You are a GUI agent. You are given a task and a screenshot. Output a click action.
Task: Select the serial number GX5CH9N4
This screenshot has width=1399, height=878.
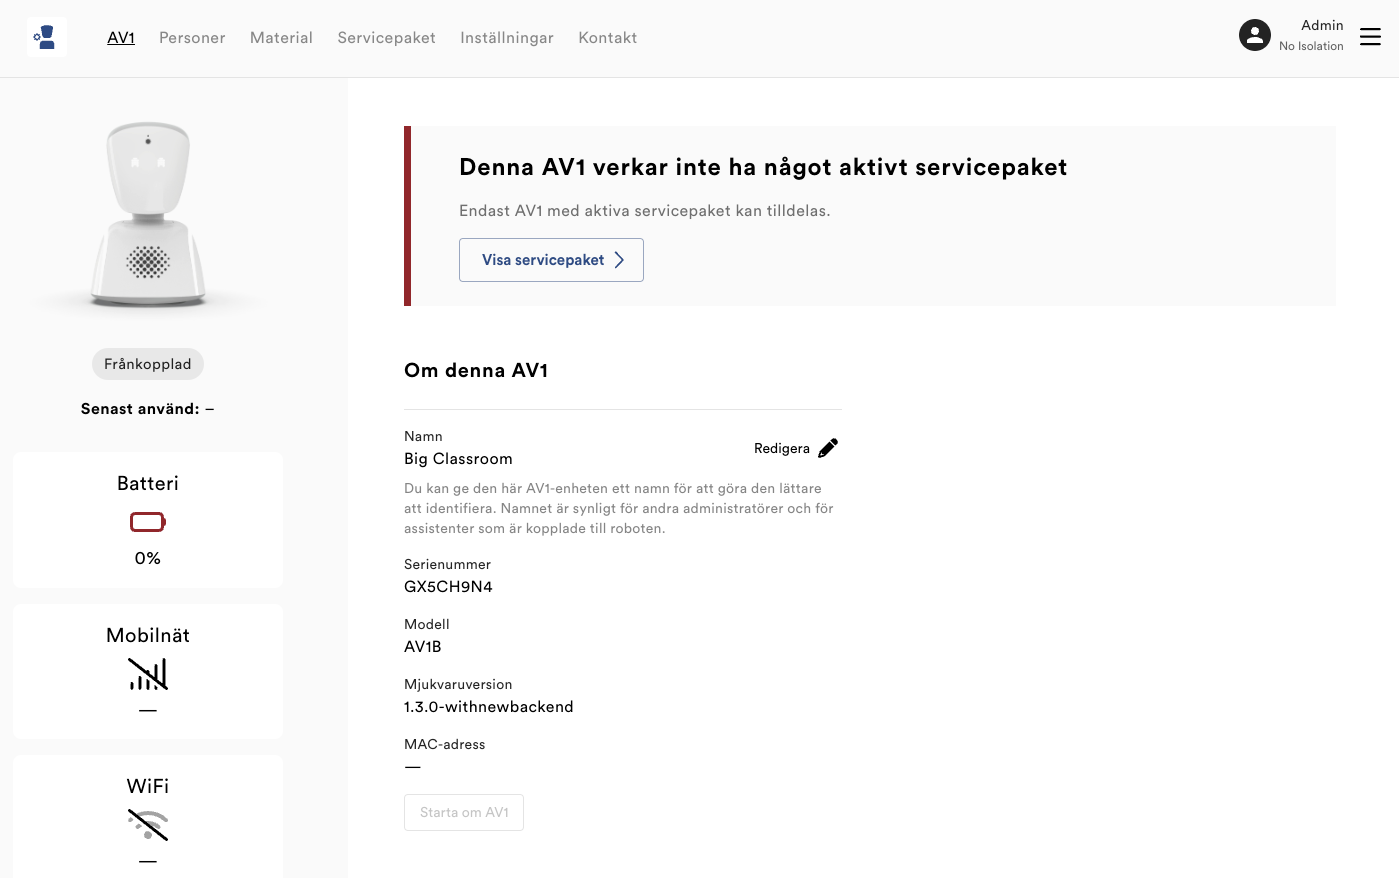tap(448, 587)
